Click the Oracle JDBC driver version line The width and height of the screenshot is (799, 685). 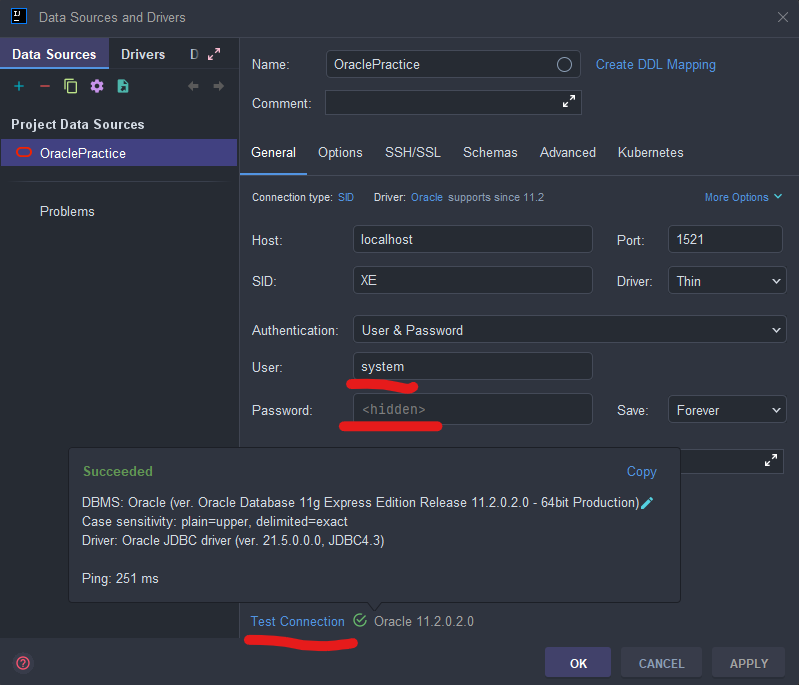233,540
